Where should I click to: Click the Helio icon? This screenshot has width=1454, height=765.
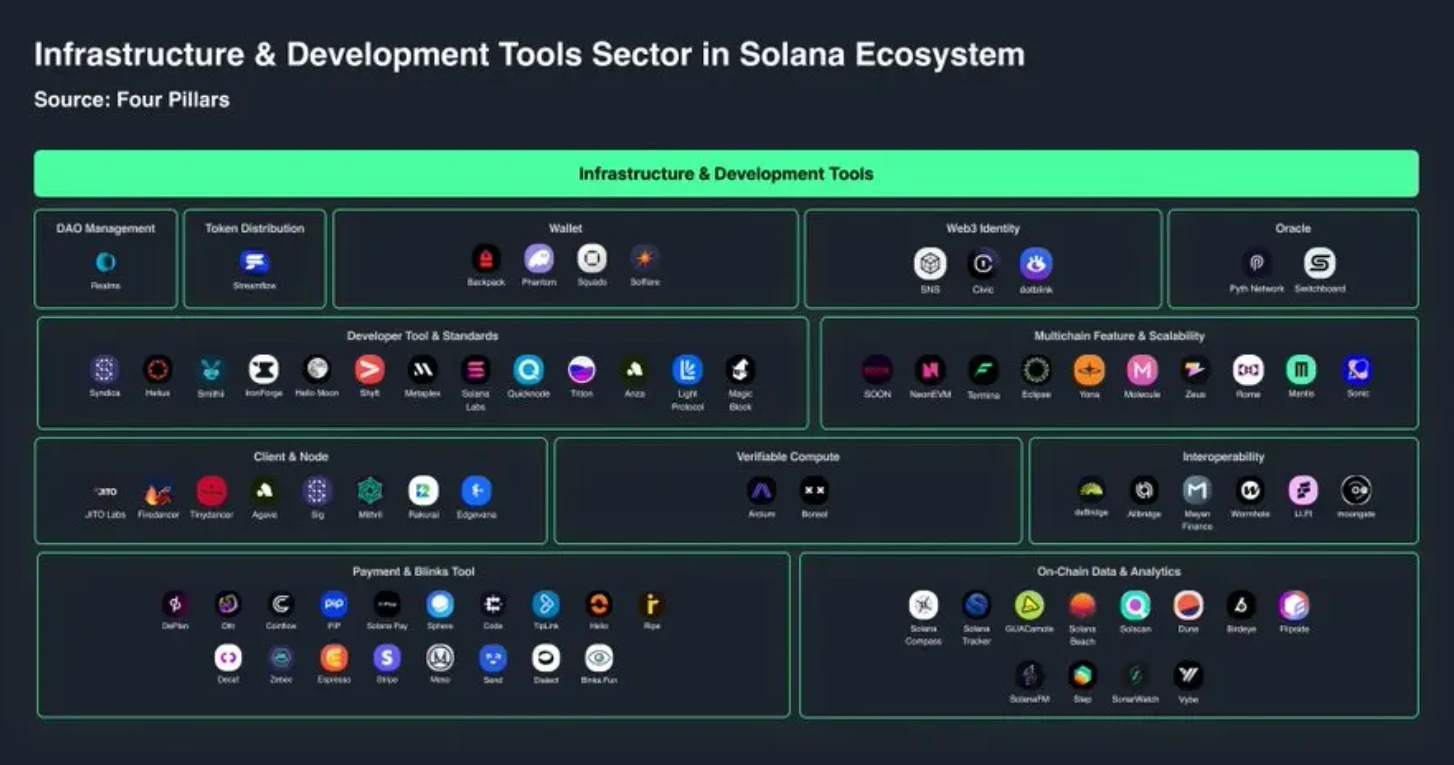[x=599, y=605]
